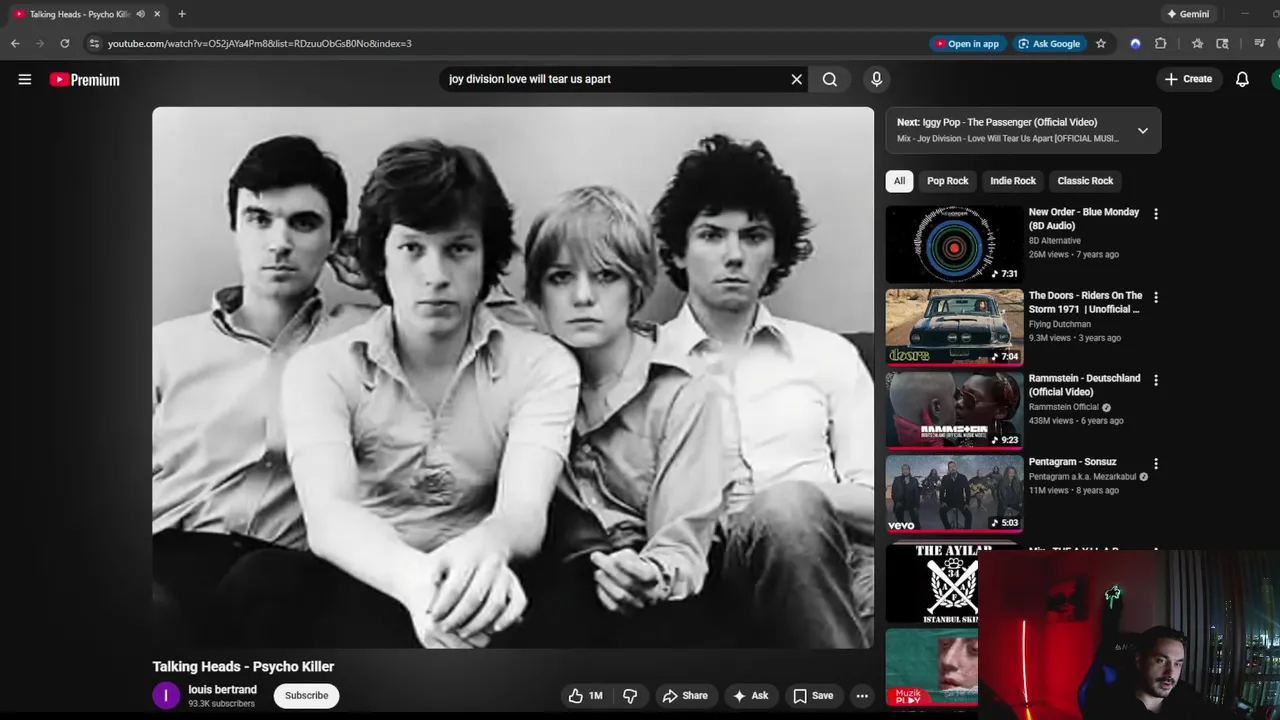Run search with magnifier button
Image resolution: width=1280 pixels, height=720 pixels.
tap(830, 79)
